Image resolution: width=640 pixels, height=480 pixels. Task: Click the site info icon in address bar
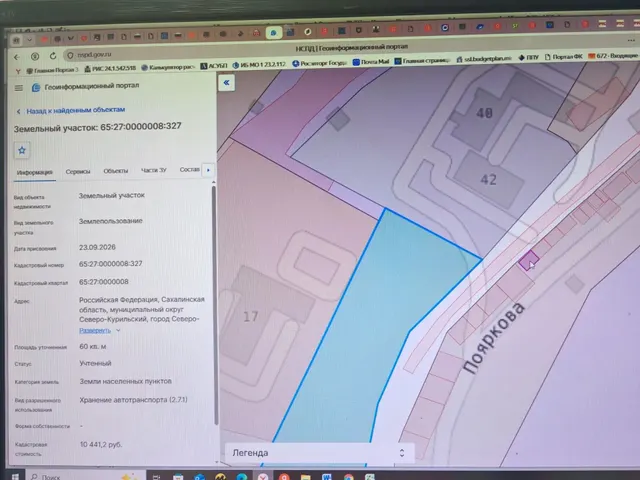pyautogui.click(x=70, y=55)
